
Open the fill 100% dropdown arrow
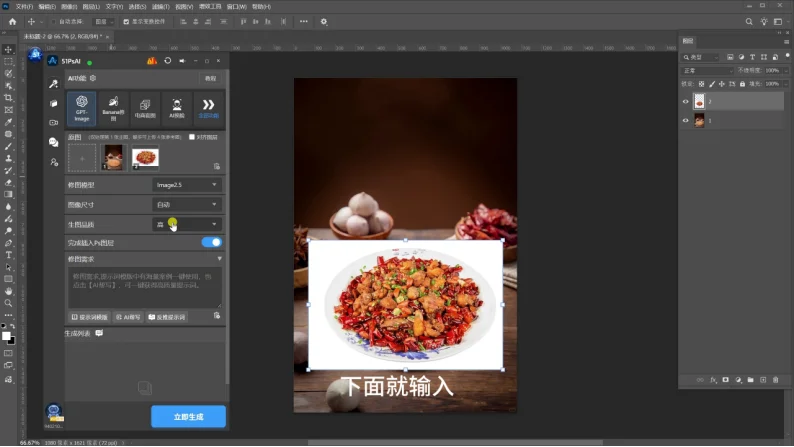(x=786, y=84)
